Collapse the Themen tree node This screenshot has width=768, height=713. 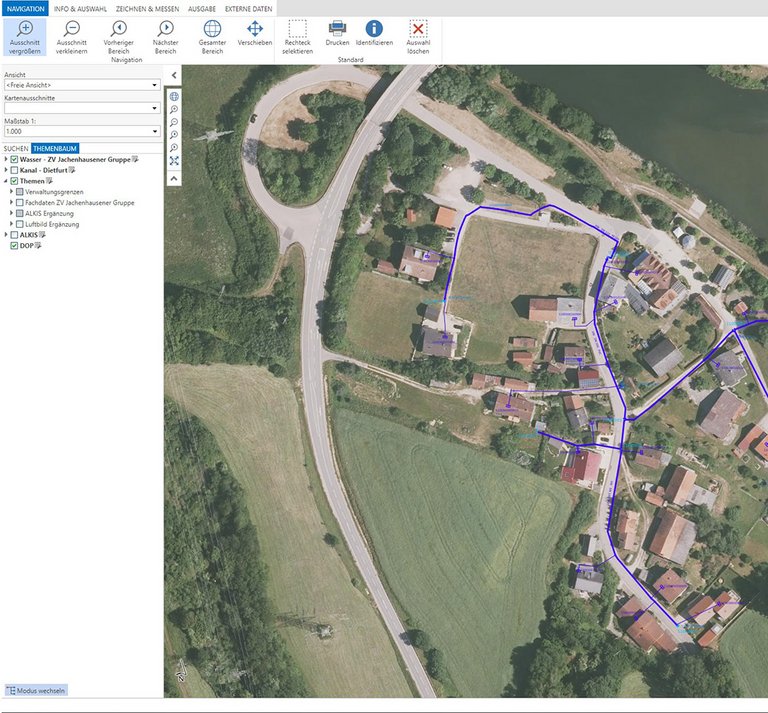point(6,181)
